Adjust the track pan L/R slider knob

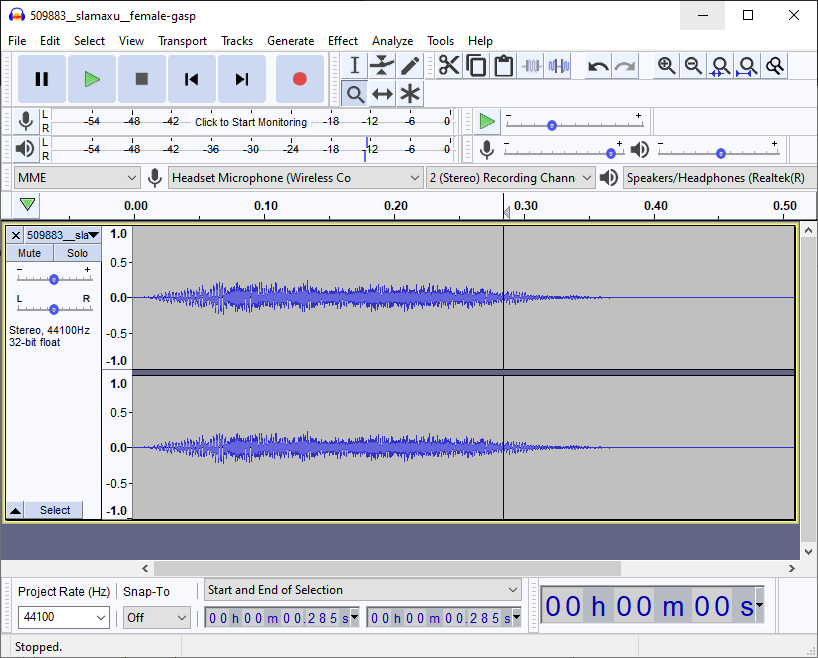click(x=54, y=309)
